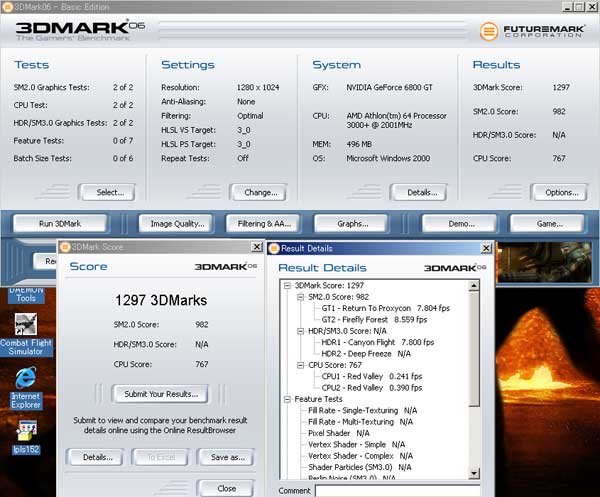Select the Pixel Shader N/A row
The height and width of the screenshot is (497, 600).
tap(339, 433)
